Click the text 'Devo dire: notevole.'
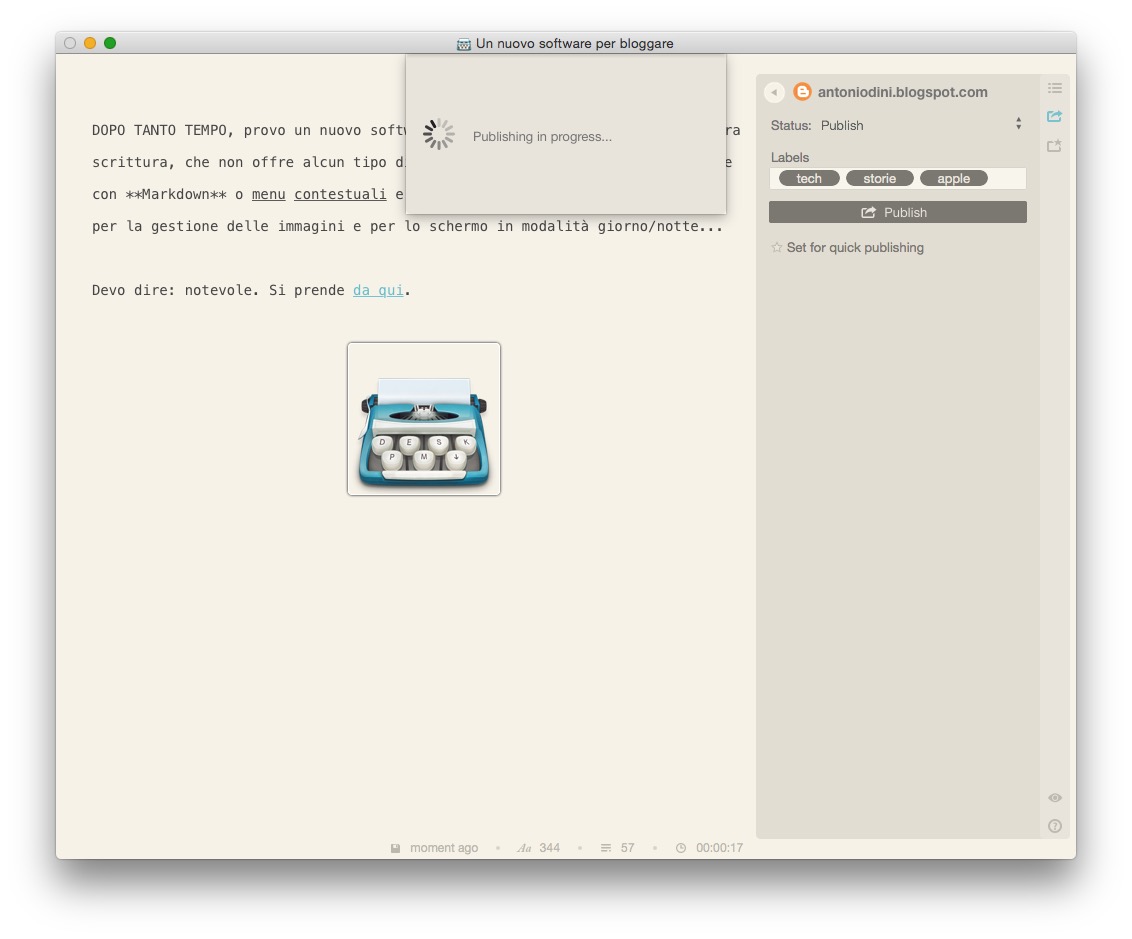 coord(173,290)
